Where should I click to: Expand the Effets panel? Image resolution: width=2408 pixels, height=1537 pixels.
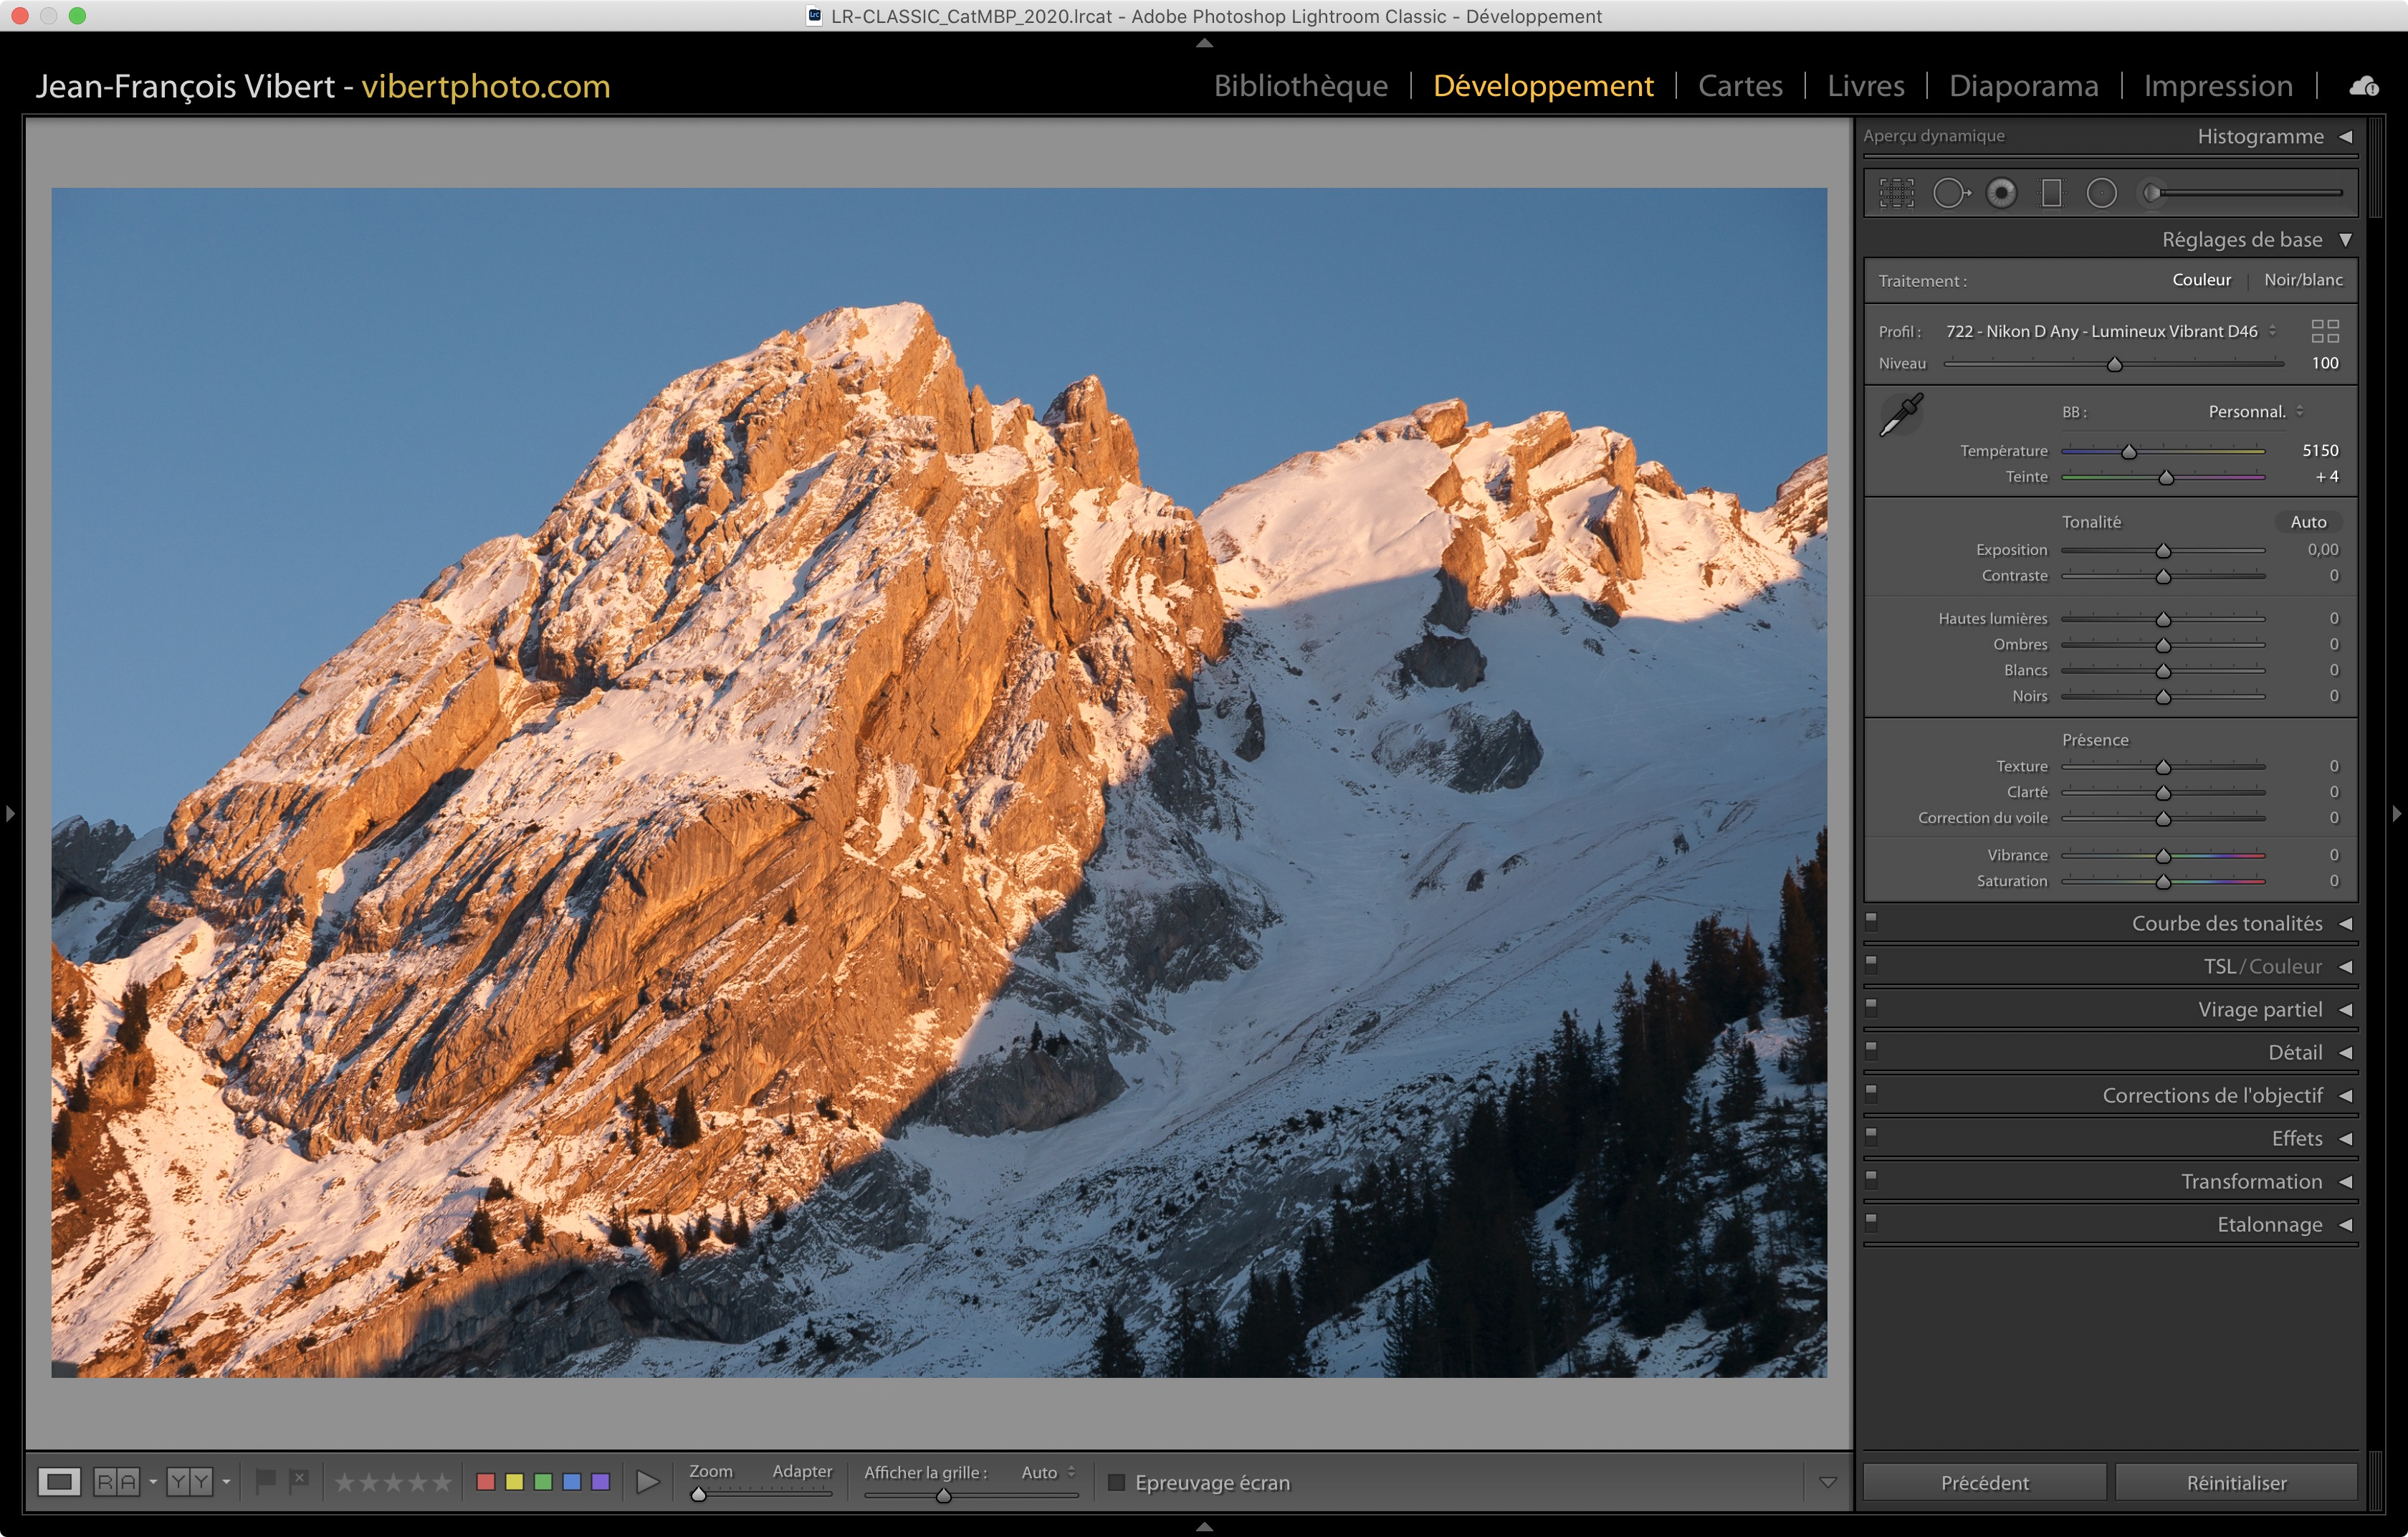pos(2296,1138)
